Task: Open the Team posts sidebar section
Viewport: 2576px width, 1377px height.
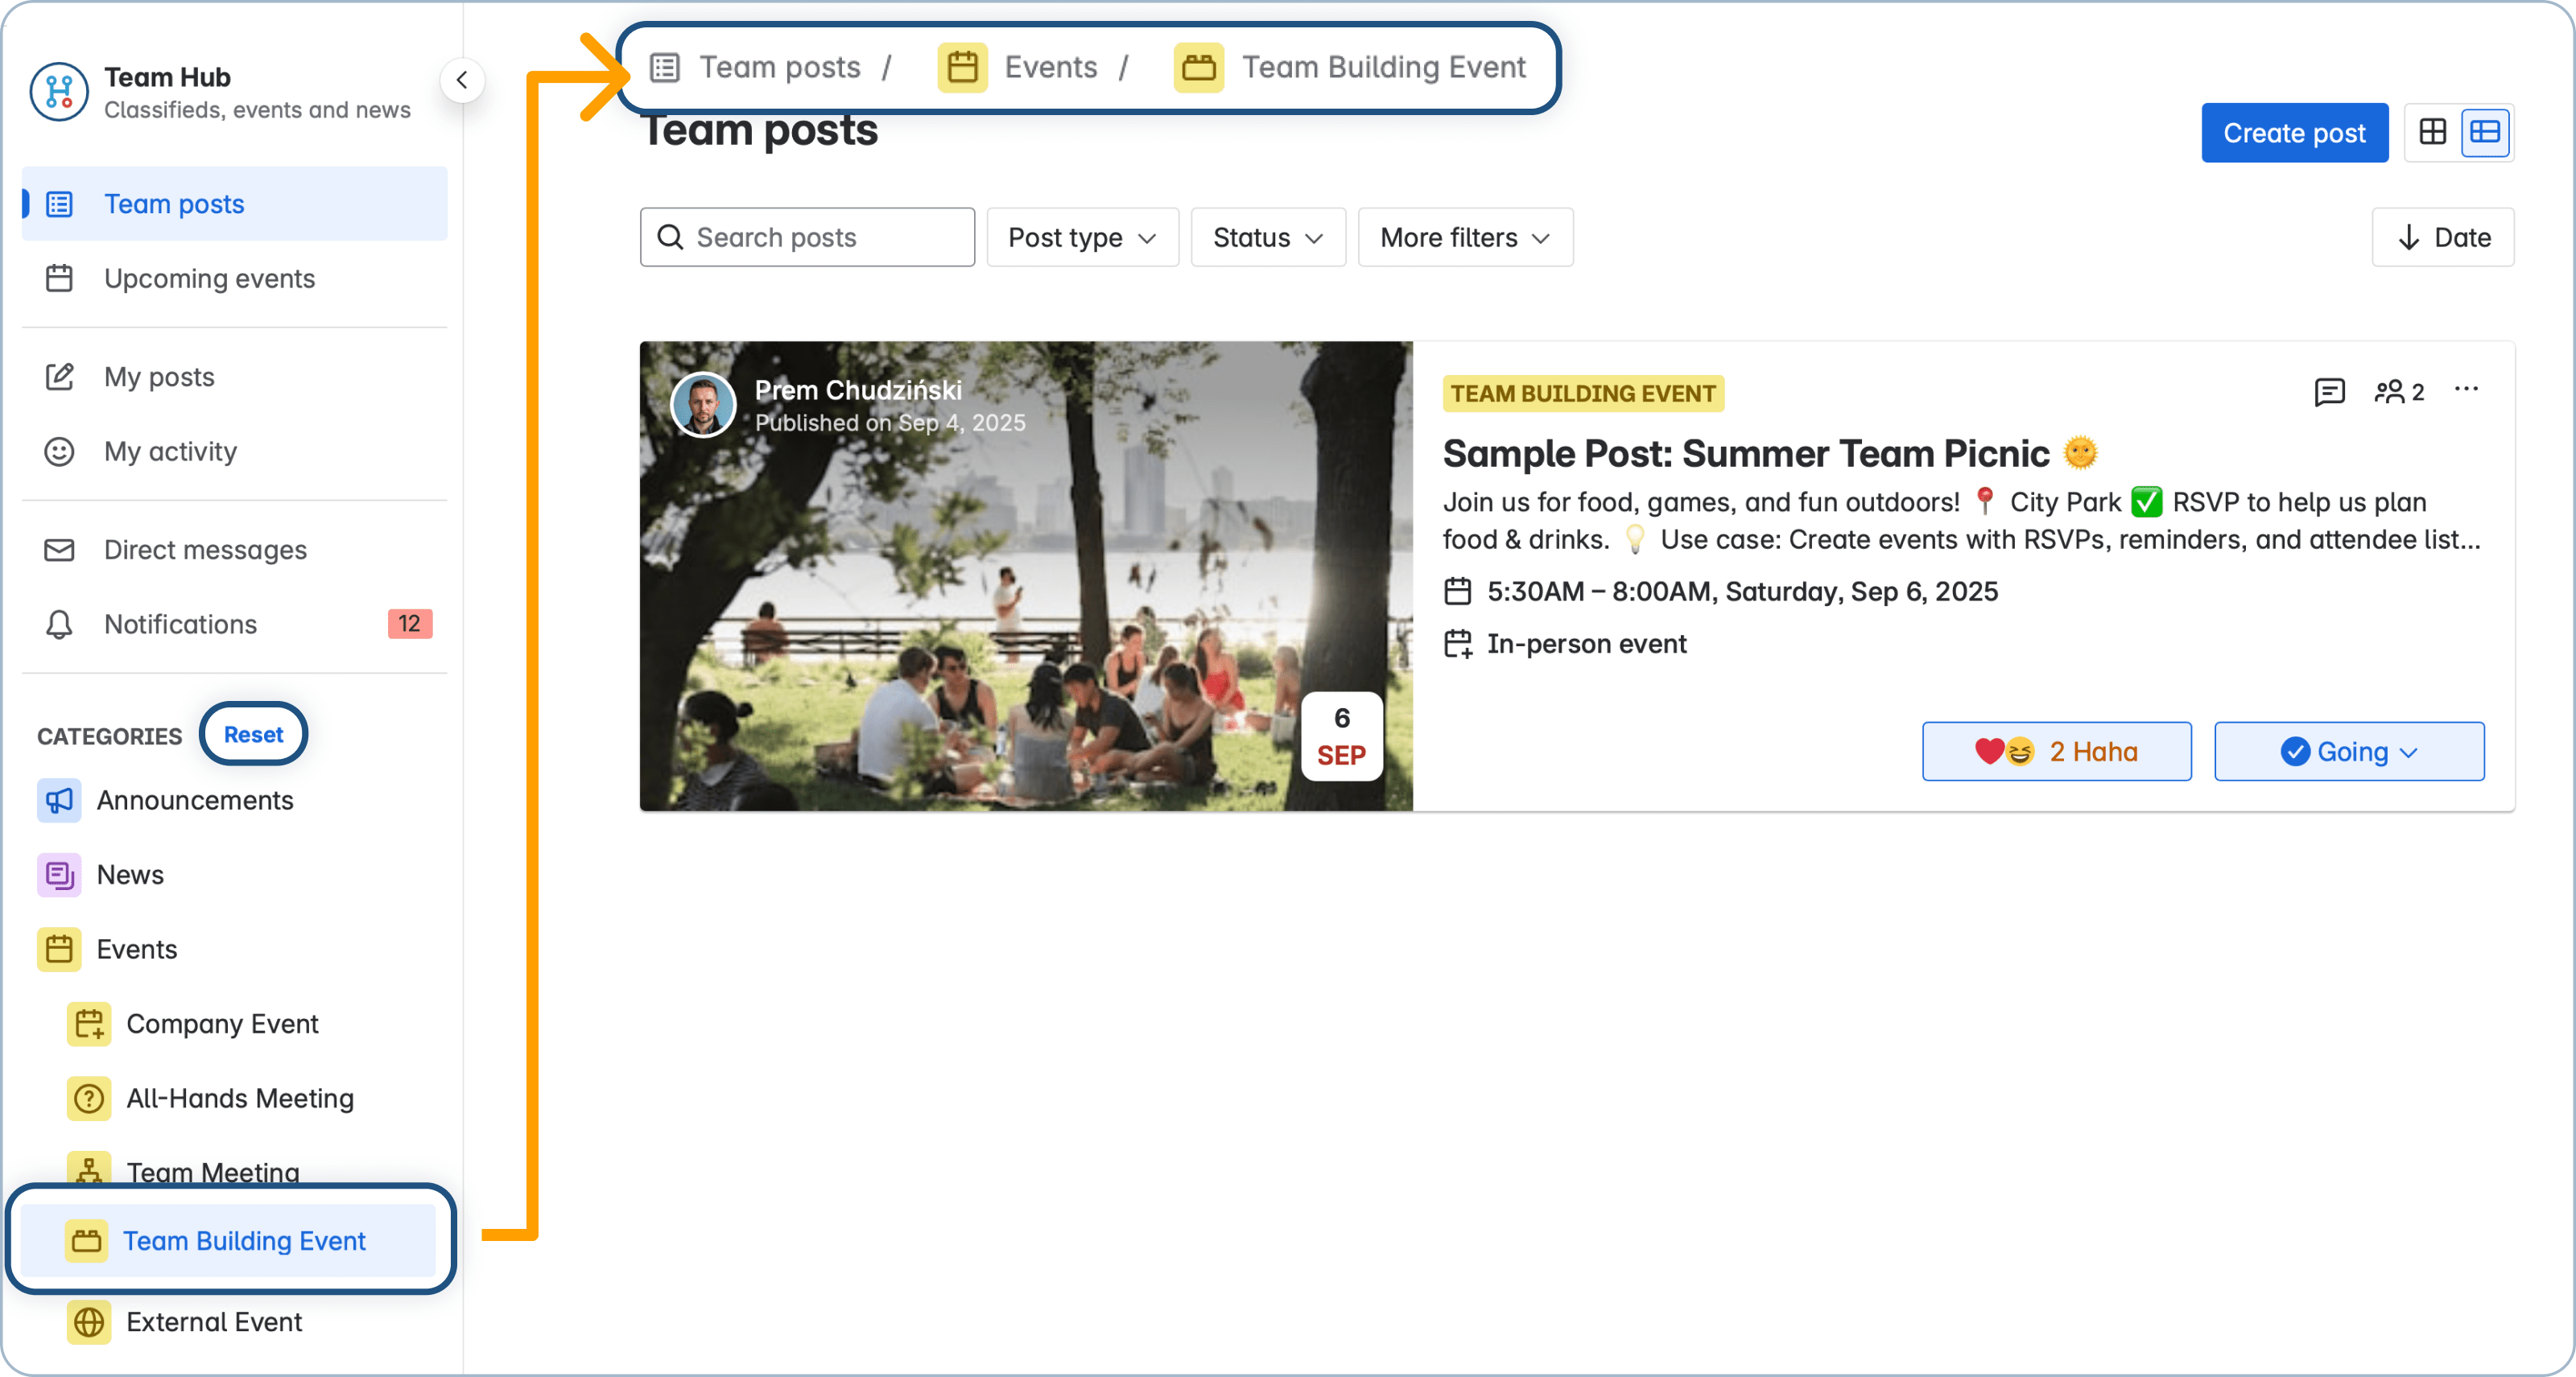Action: [174, 203]
